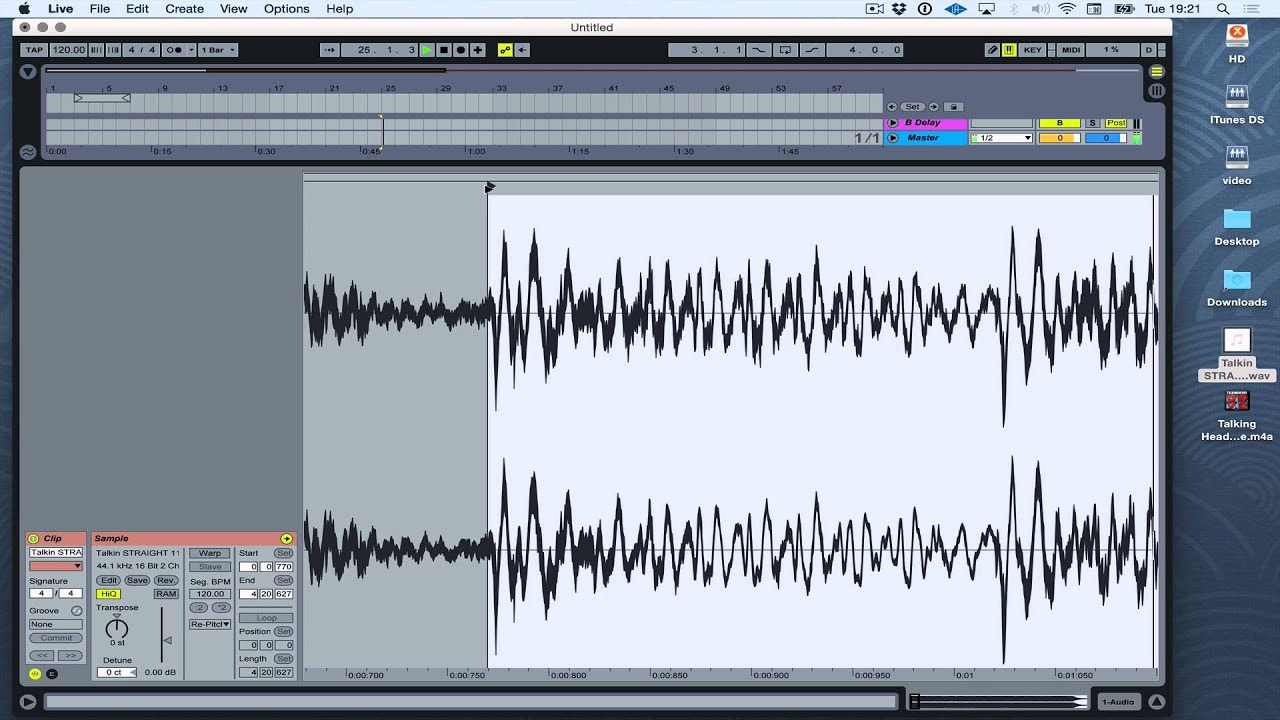Screen dimensions: 1280x720
Task: Click the D overload indicator button
Action: coord(1148,50)
